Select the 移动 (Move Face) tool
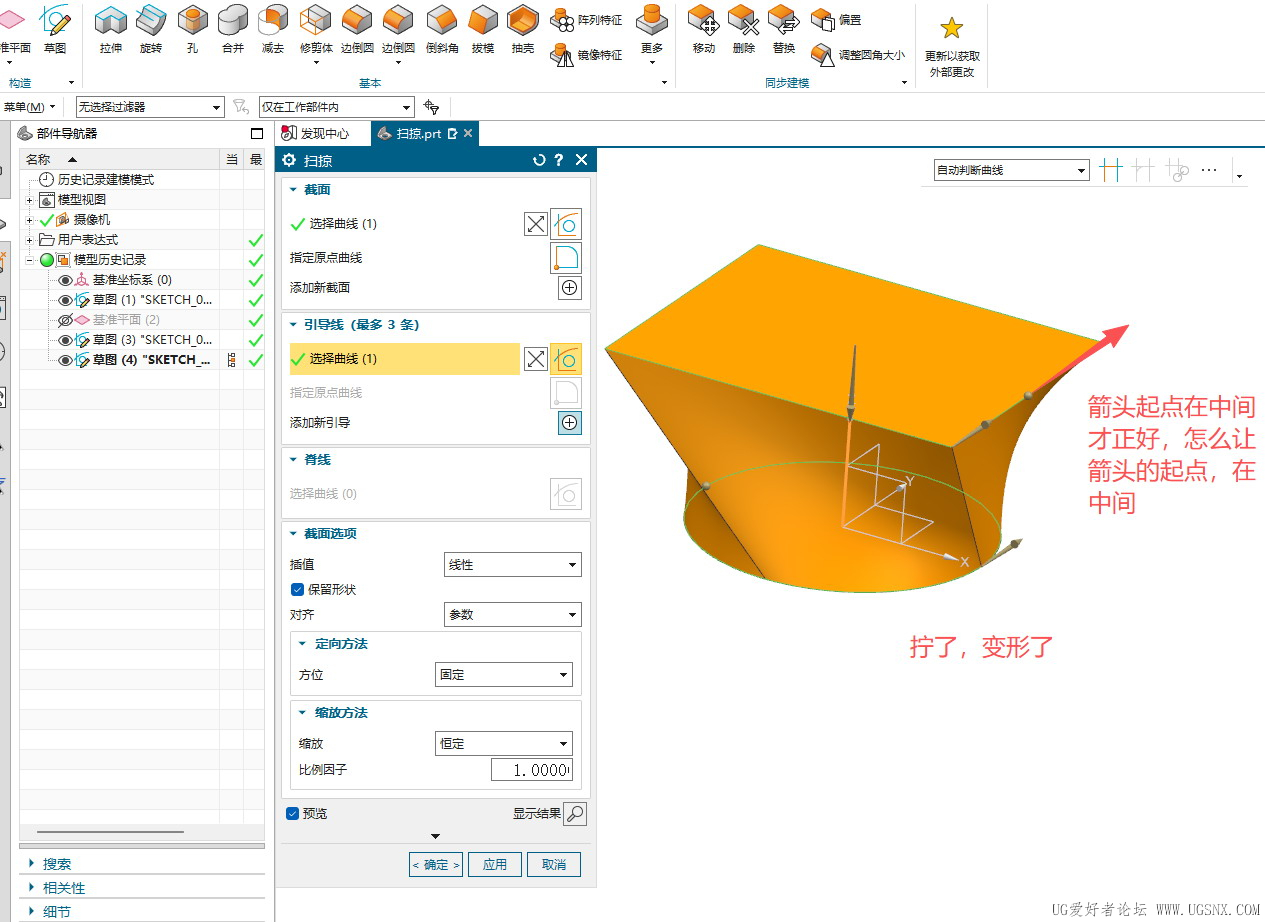The width and height of the screenshot is (1265, 922). (x=704, y=29)
